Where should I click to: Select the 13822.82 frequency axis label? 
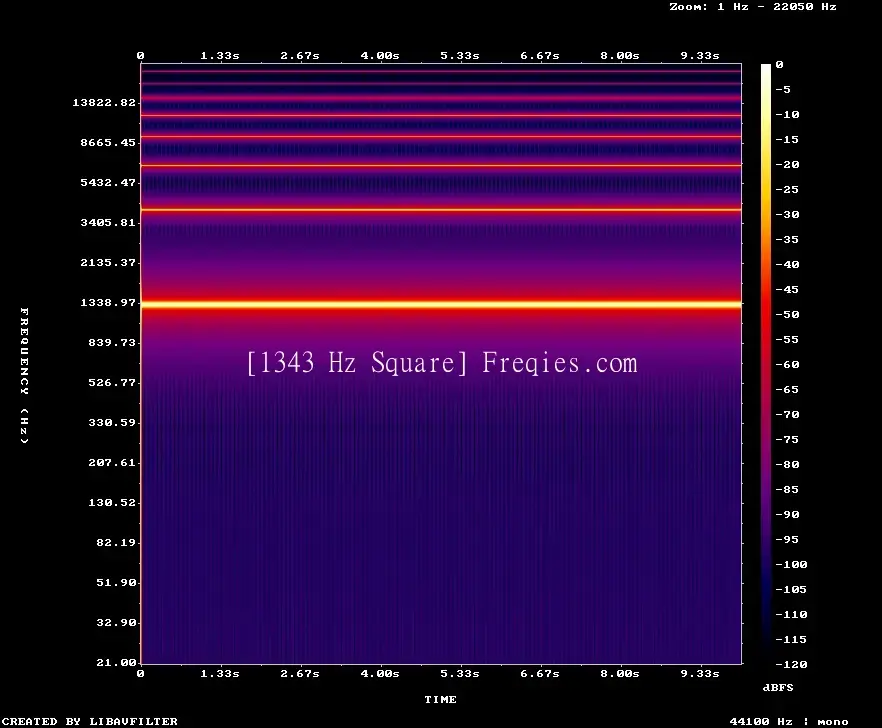tap(104, 102)
